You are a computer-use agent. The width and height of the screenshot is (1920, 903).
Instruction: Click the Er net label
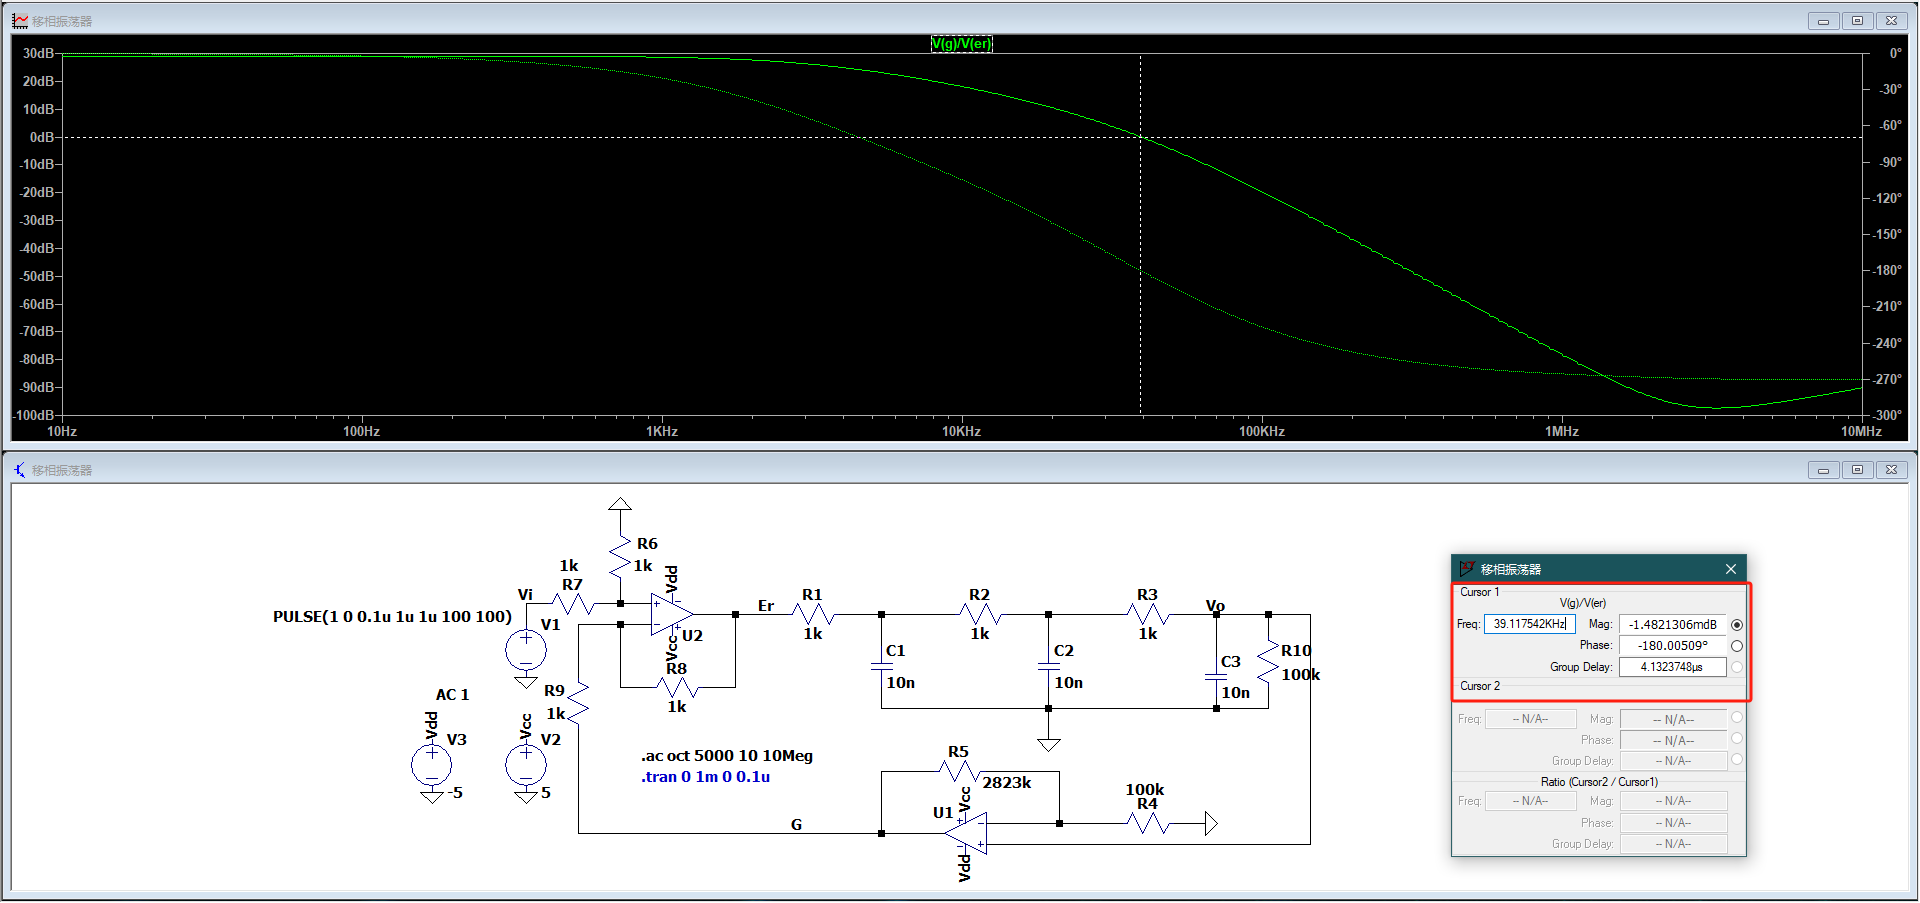[x=766, y=606]
